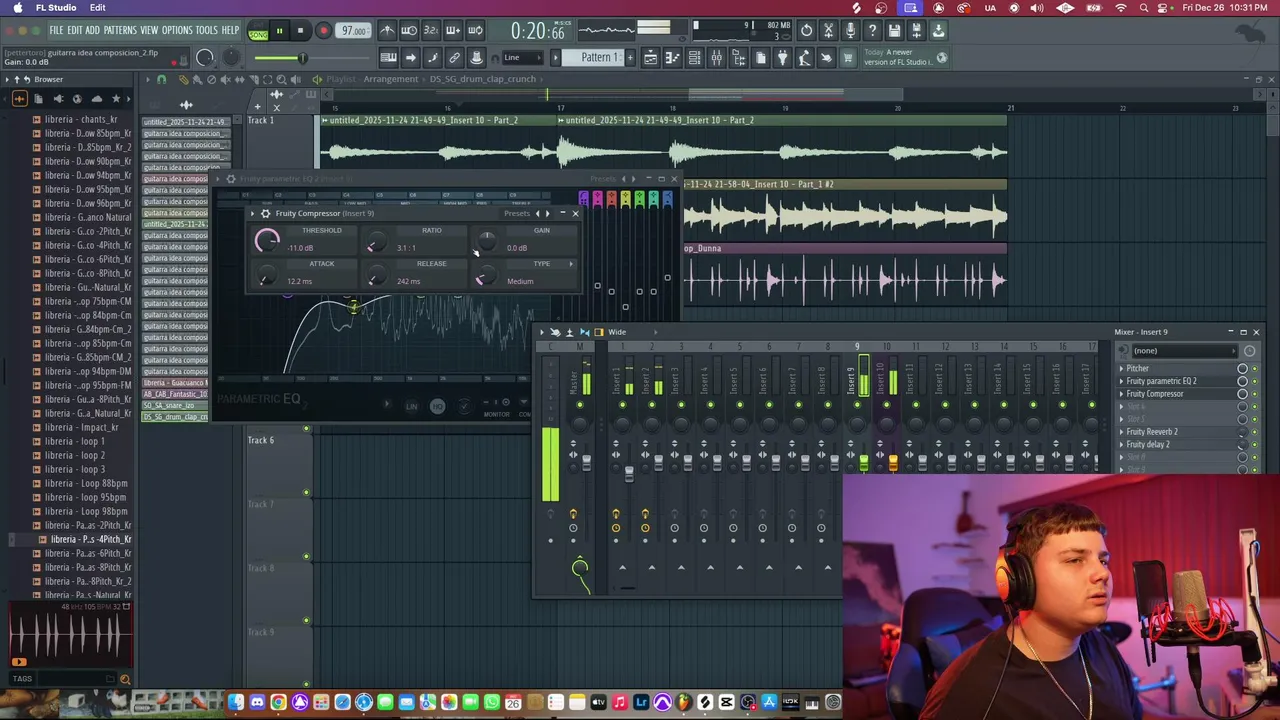Click the microphone one-click audio recording icon
1280x720 pixels.
point(850,30)
